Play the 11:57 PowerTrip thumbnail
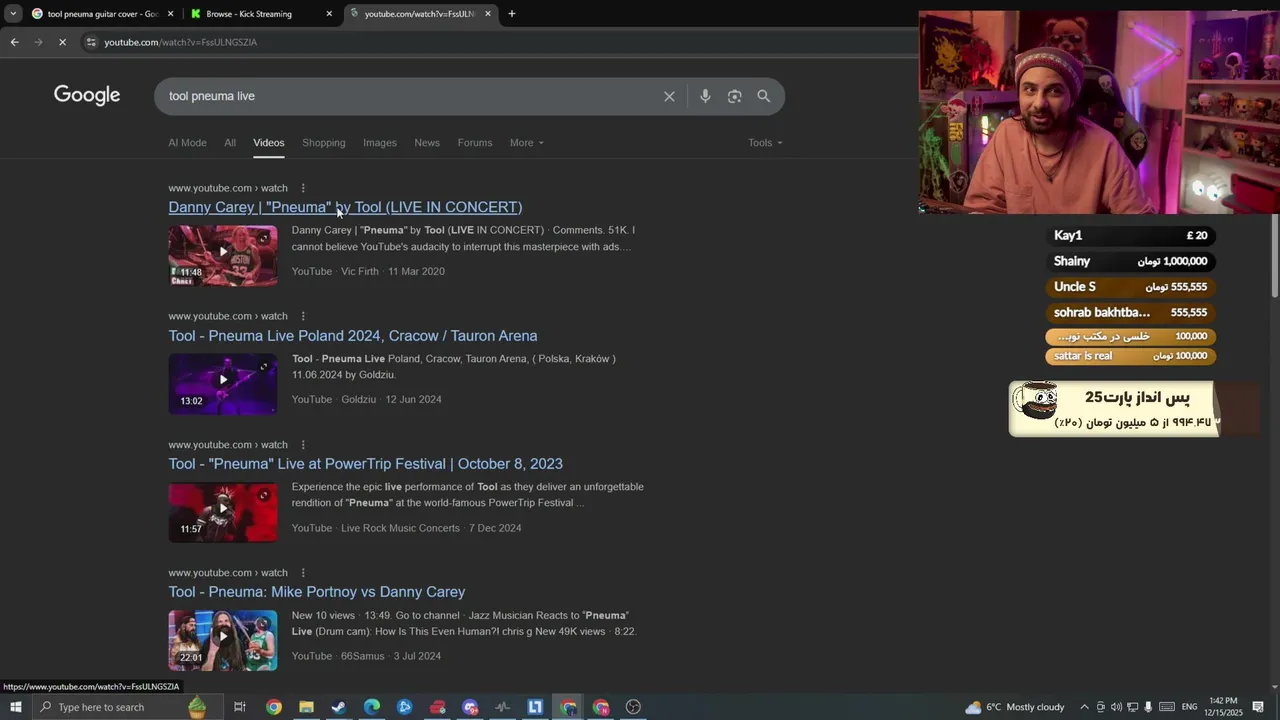1280x720 pixels. [x=223, y=512]
